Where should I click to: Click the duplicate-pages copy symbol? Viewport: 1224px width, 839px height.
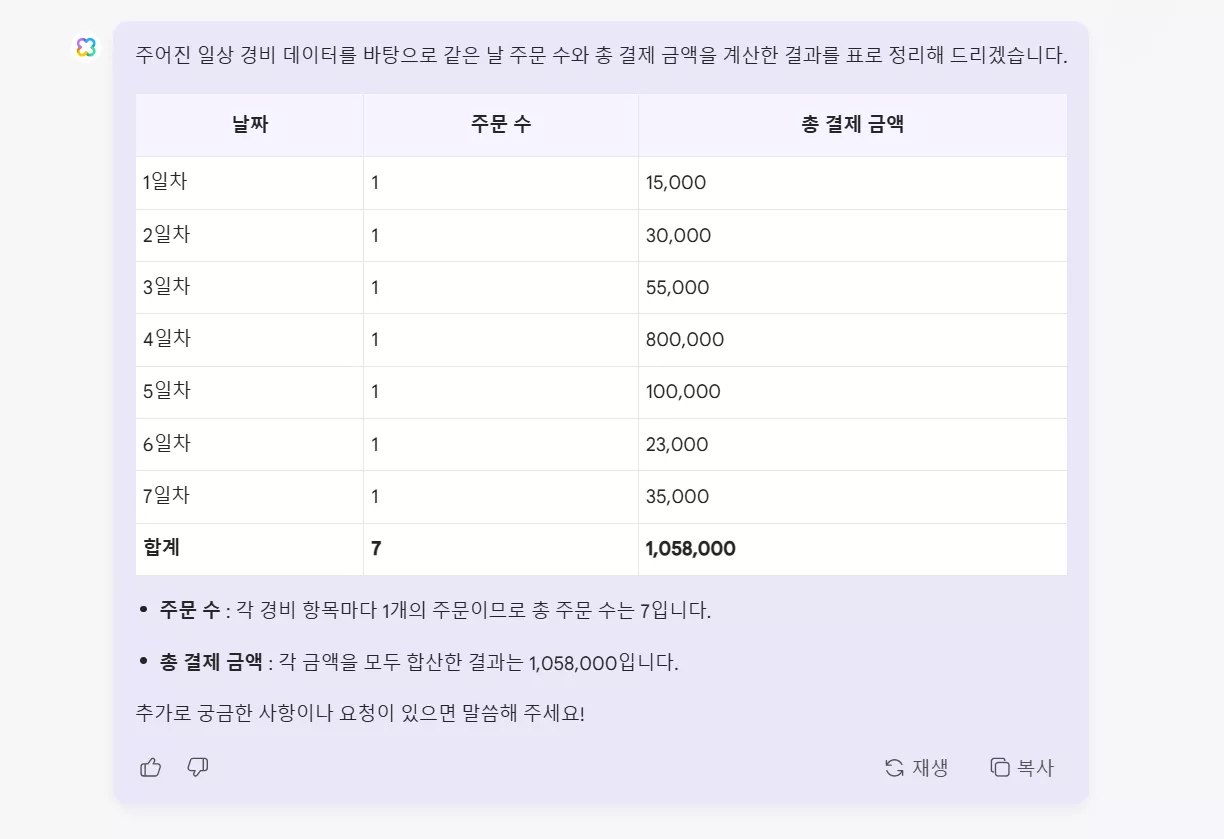click(998, 766)
